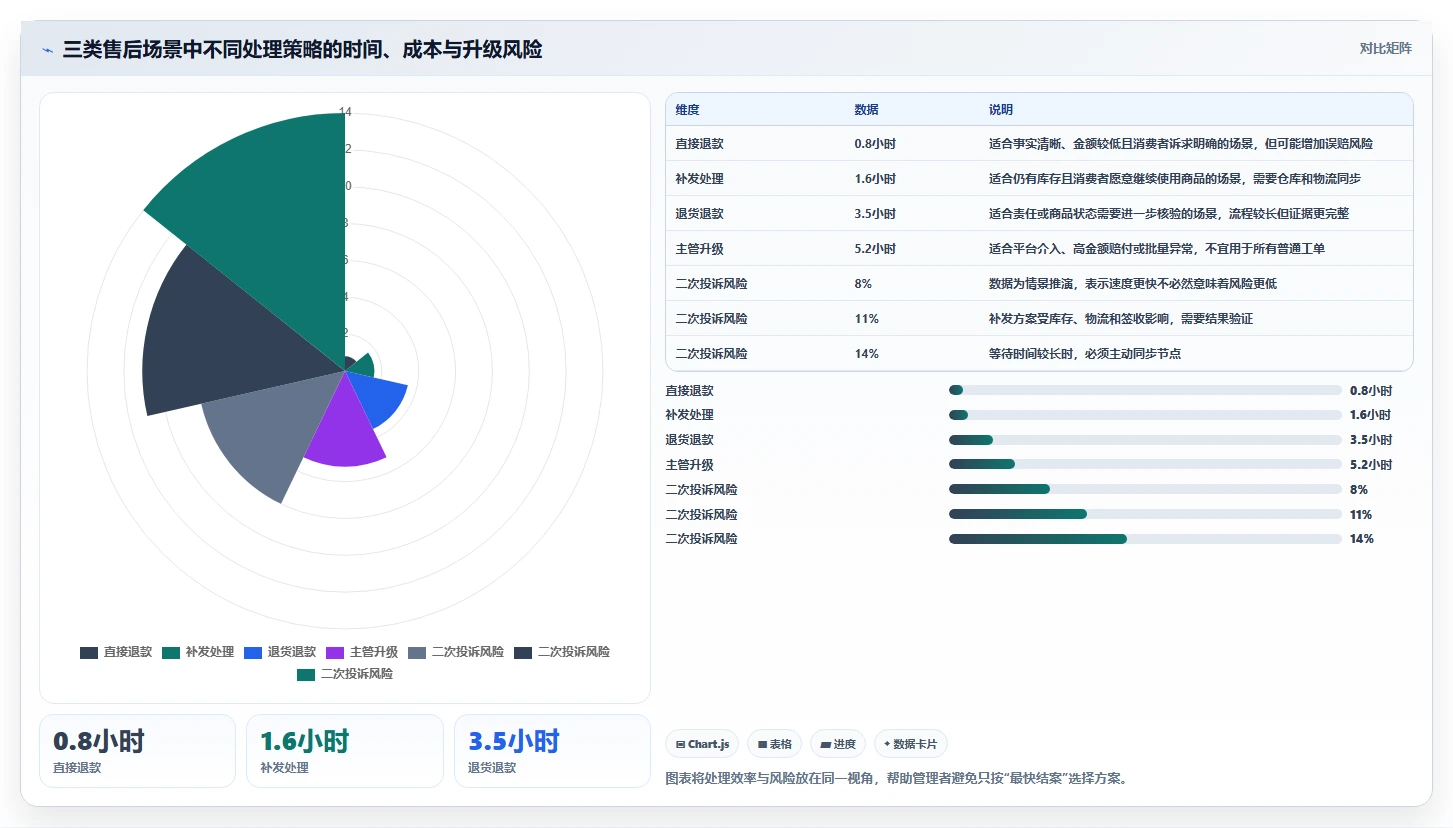This screenshot has width=1453, height=828.
Task: Select the footer note 图表将处理效率与风险放在同一视角
Action: click(x=897, y=777)
